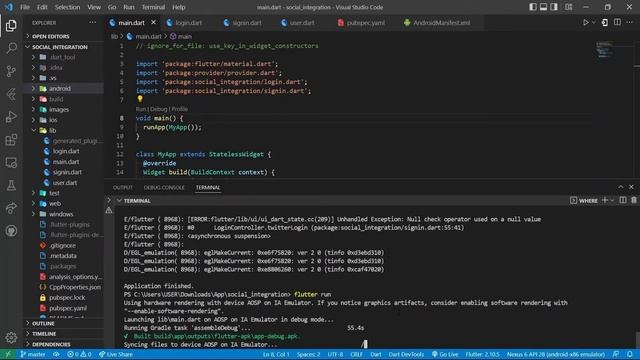The width and height of the screenshot is (640, 360).
Task: Toggle secondary side bar layout icon
Action: click(554, 7)
